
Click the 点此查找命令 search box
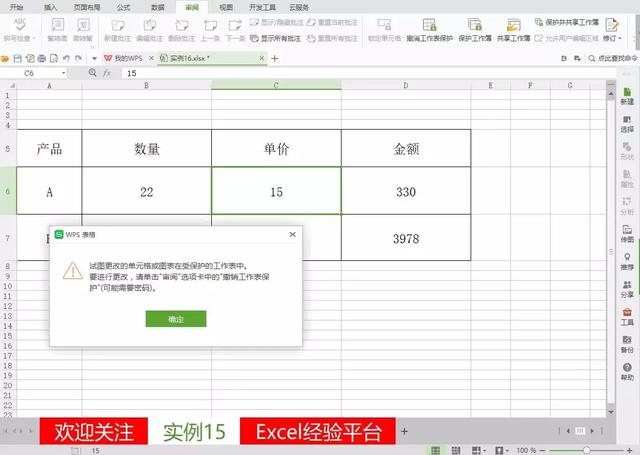[x=613, y=59]
